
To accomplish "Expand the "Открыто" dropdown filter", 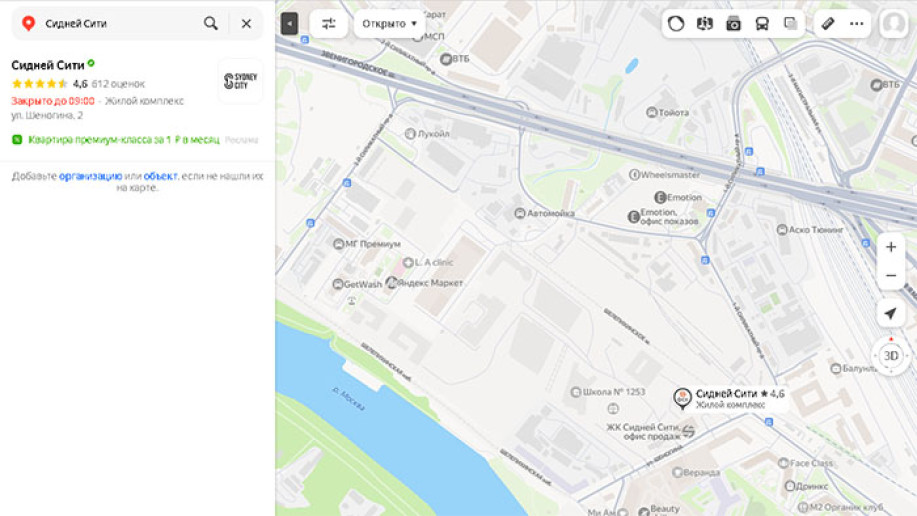I will (x=389, y=23).
